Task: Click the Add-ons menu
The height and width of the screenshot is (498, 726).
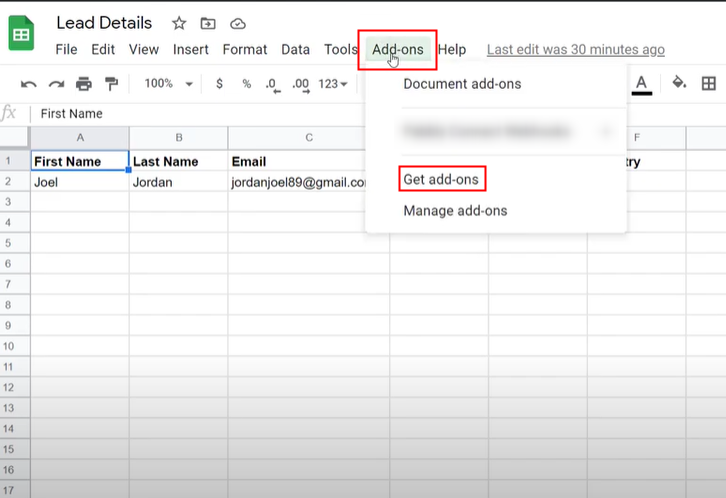Action: tap(398, 50)
